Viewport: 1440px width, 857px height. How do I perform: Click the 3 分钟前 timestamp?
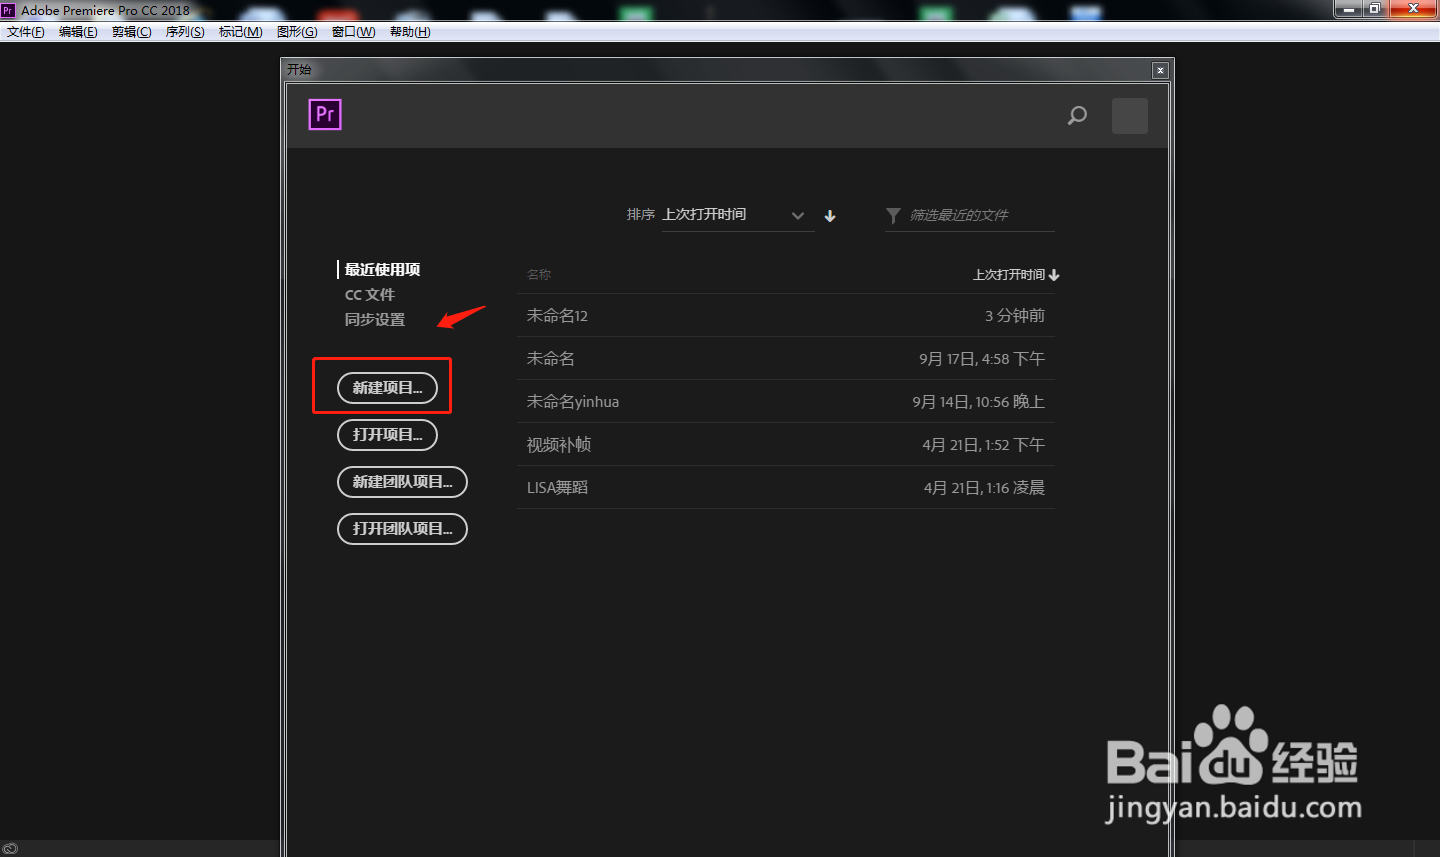pos(1015,316)
